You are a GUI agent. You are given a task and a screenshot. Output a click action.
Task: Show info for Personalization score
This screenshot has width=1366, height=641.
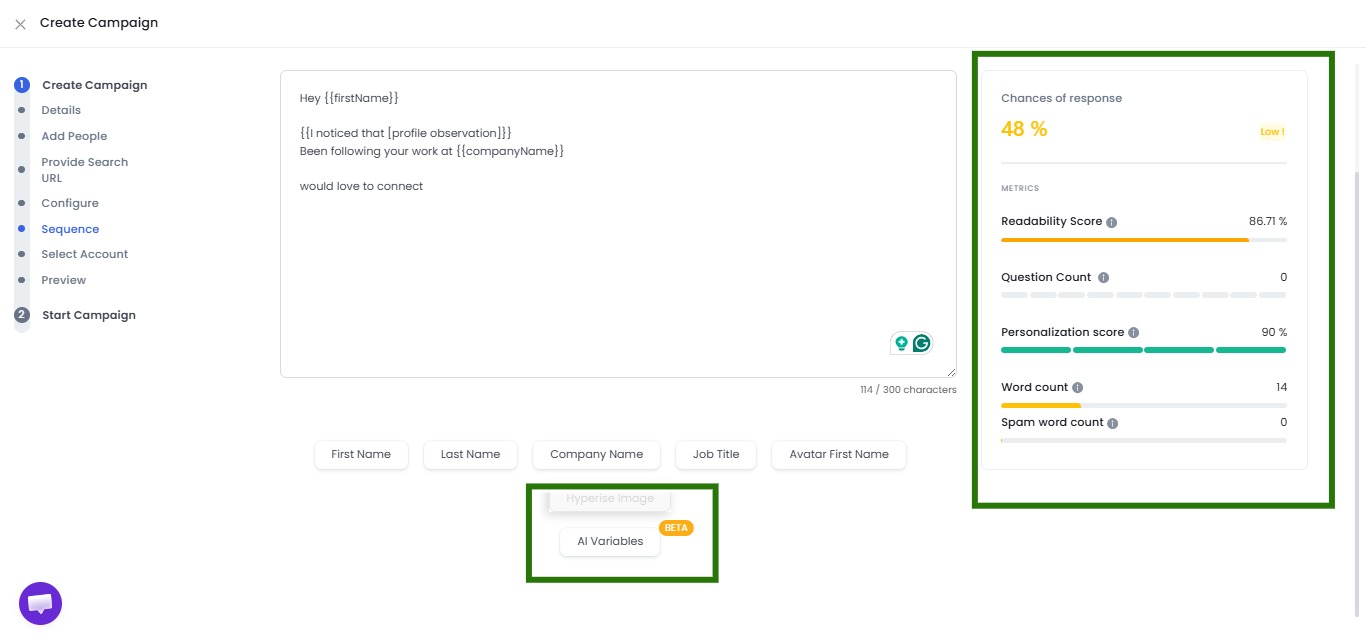[1133, 332]
